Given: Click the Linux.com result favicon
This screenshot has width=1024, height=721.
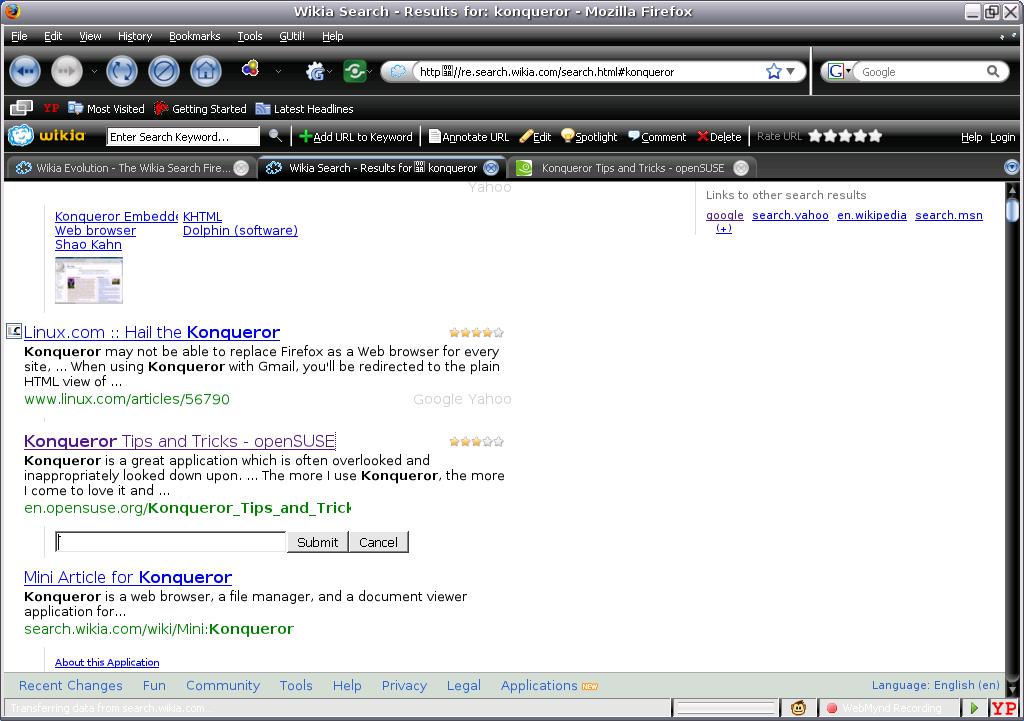Looking at the screenshot, I should pyautogui.click(x=14, y=331).
